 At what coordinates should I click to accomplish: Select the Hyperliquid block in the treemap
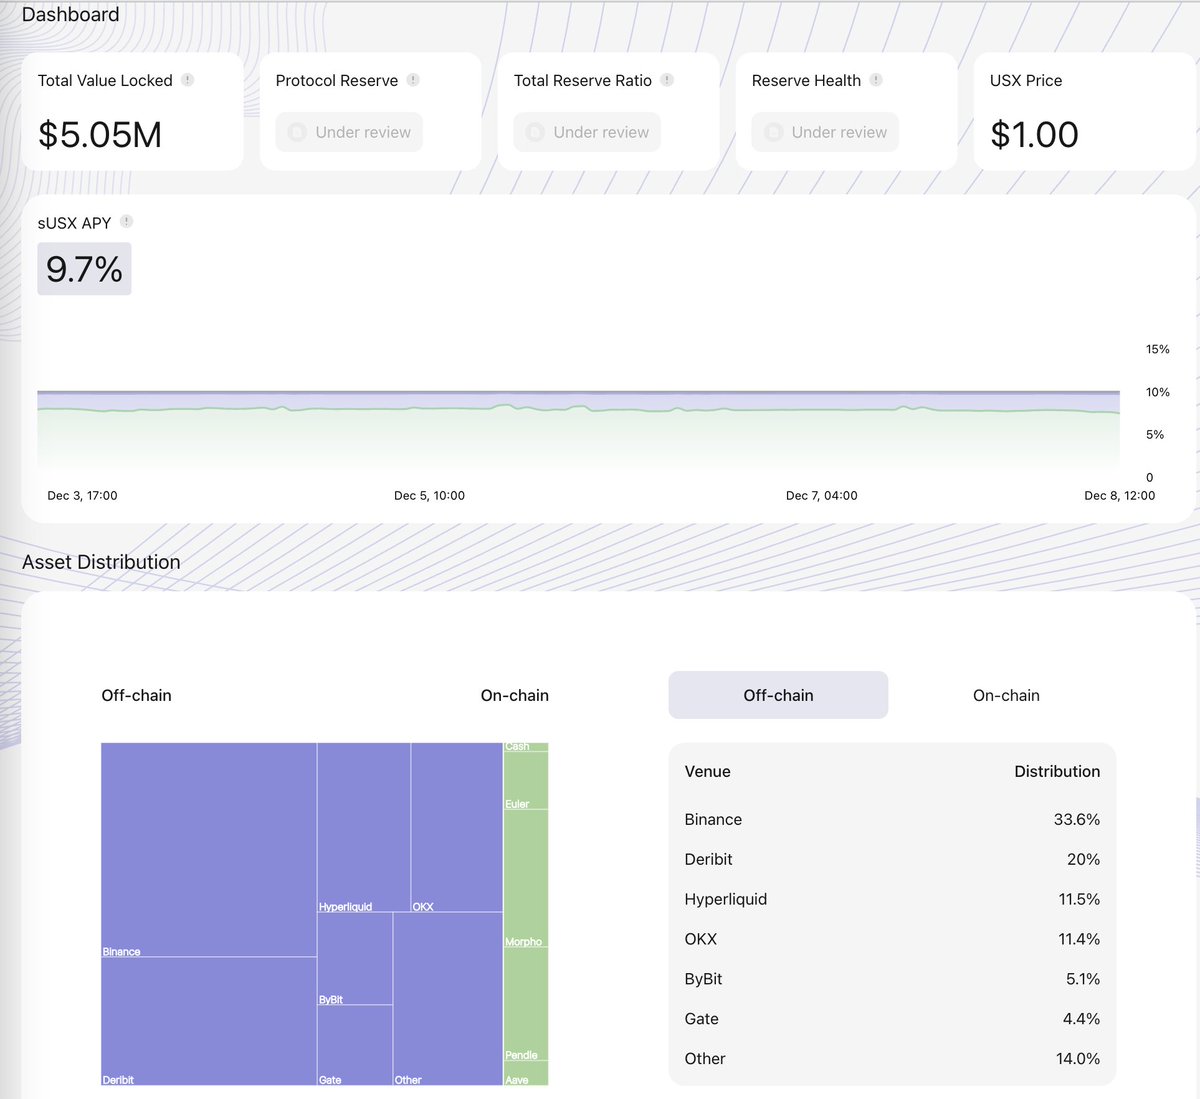pyautogui.click(x=364, y=827)
